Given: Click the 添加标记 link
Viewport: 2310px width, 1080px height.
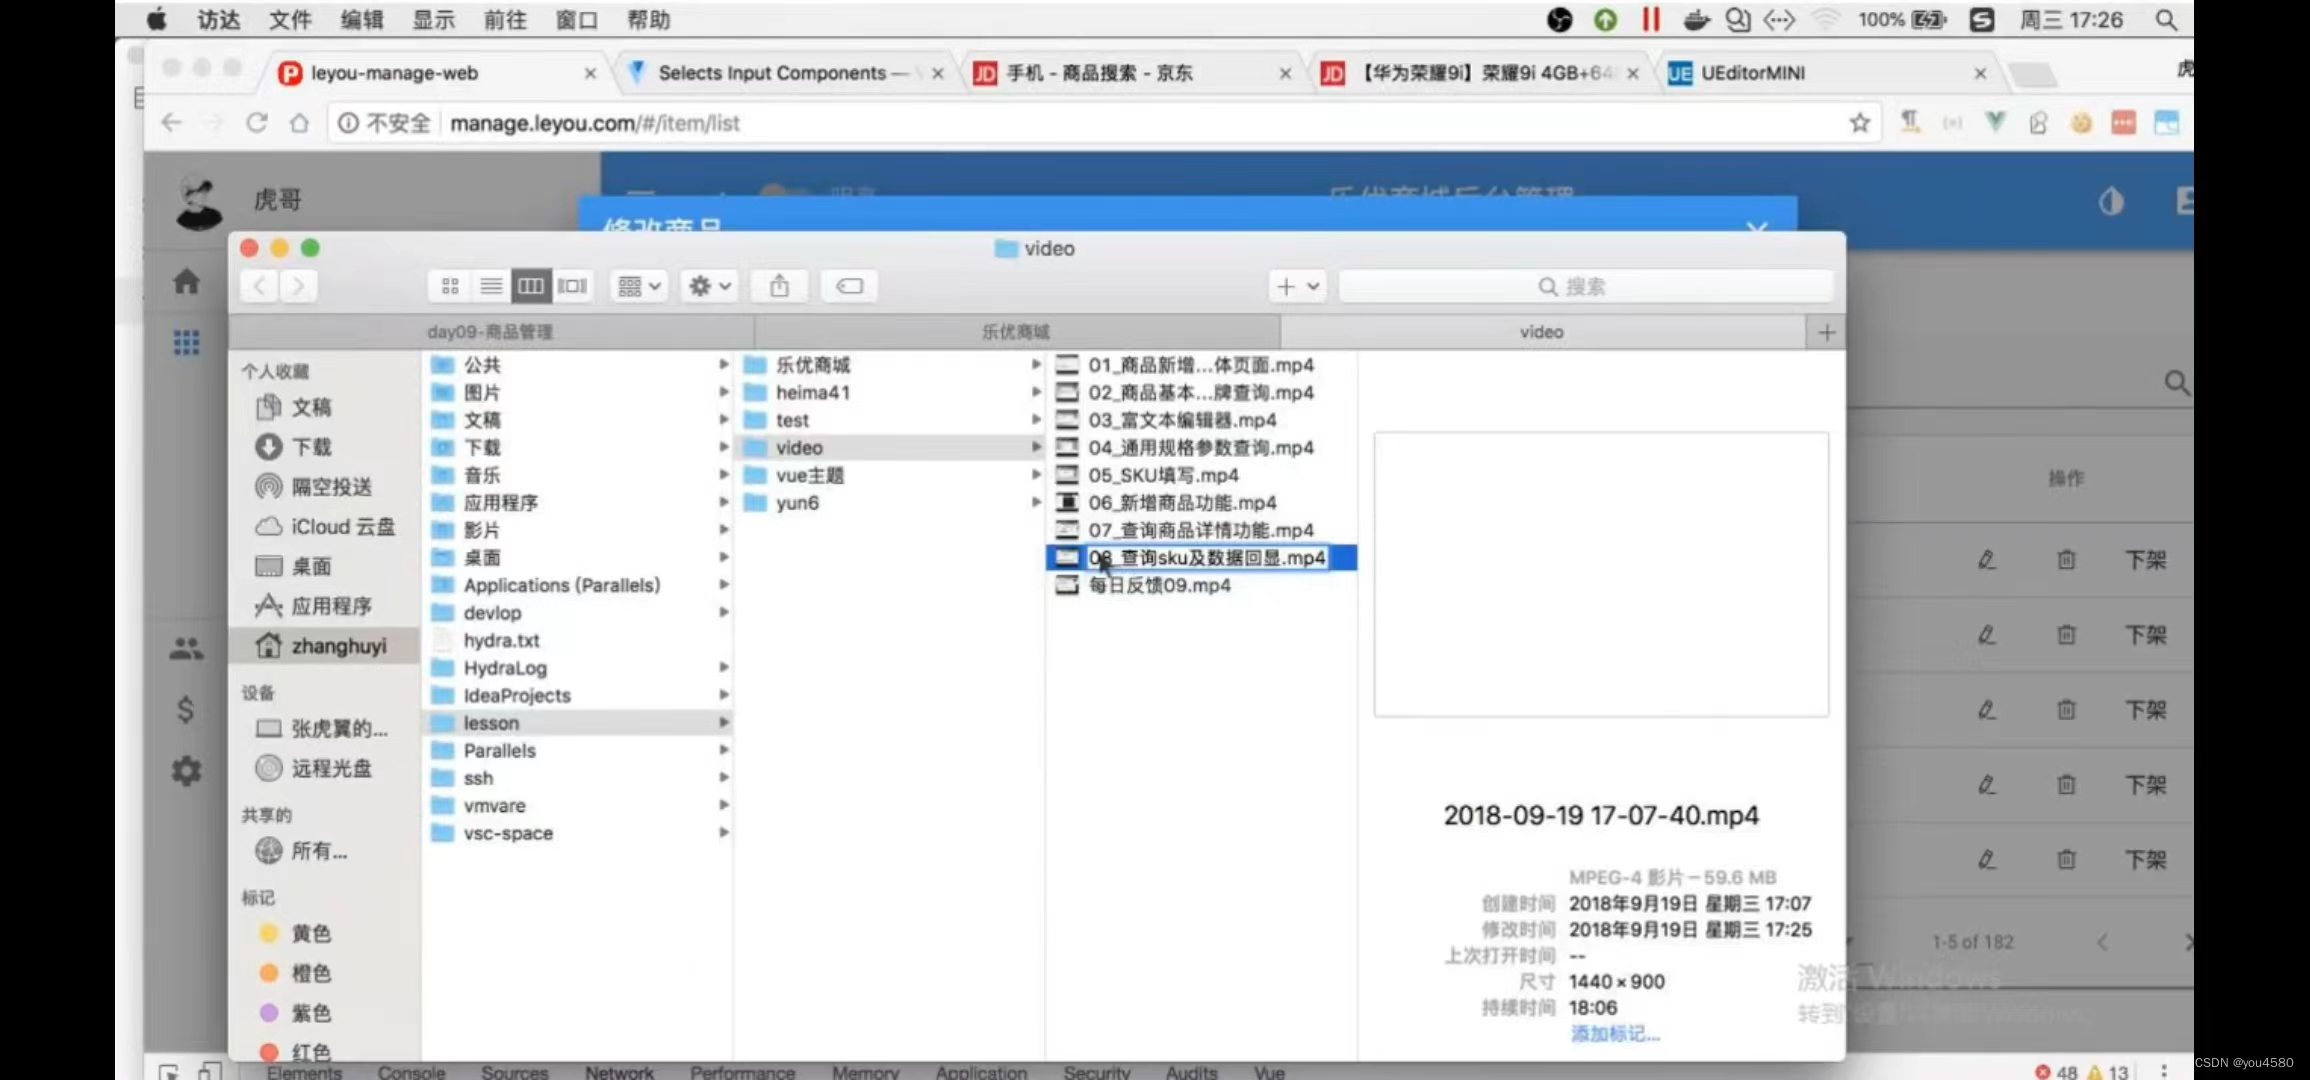Looking at the screenshot, I should [1614, 1034].
